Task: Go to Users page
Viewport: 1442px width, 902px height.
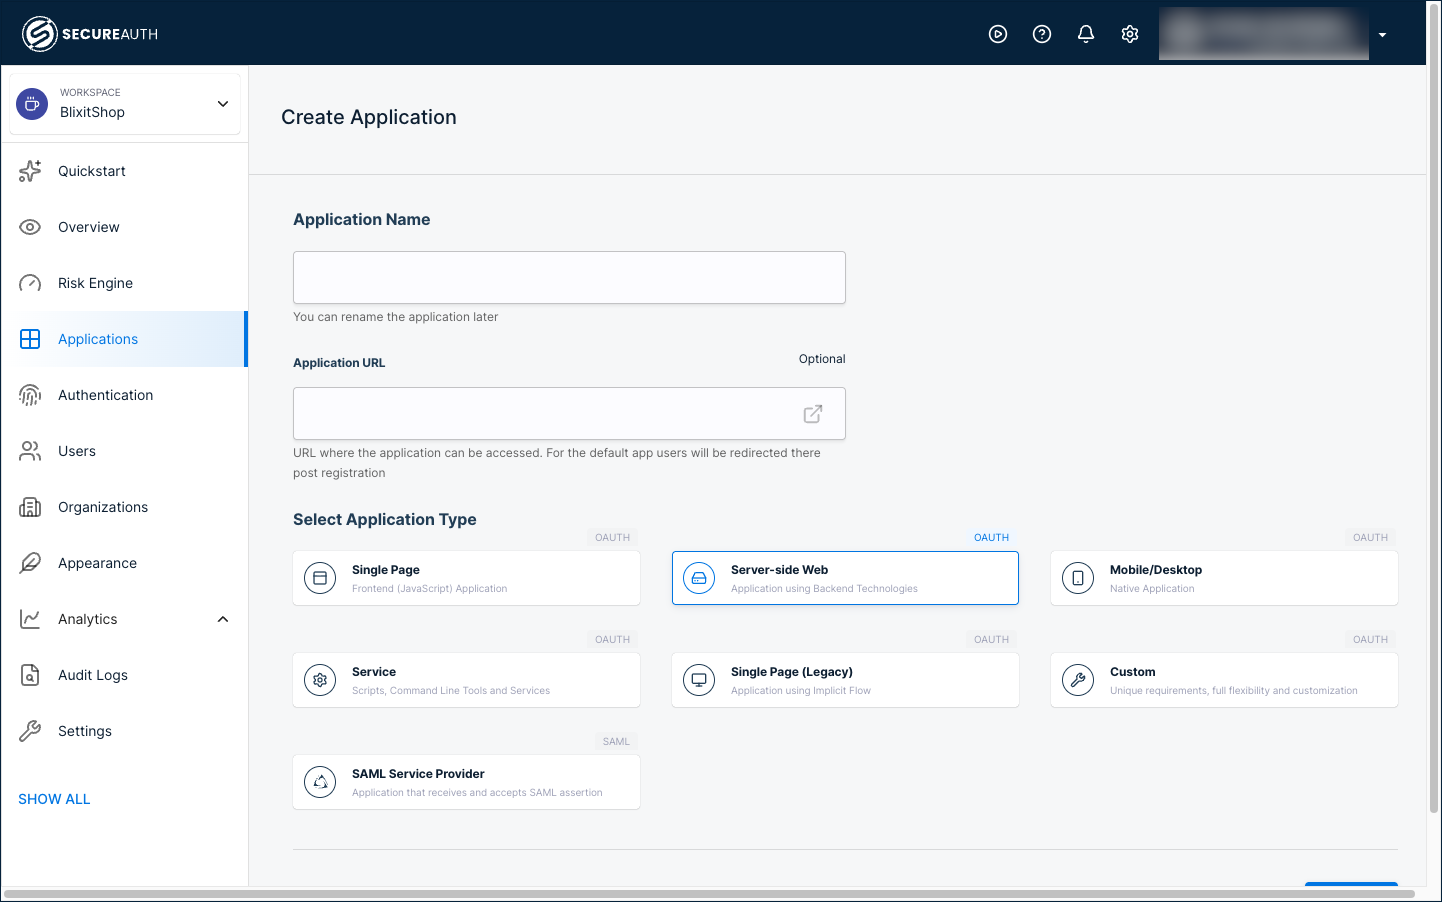Action: coord(124,451)
